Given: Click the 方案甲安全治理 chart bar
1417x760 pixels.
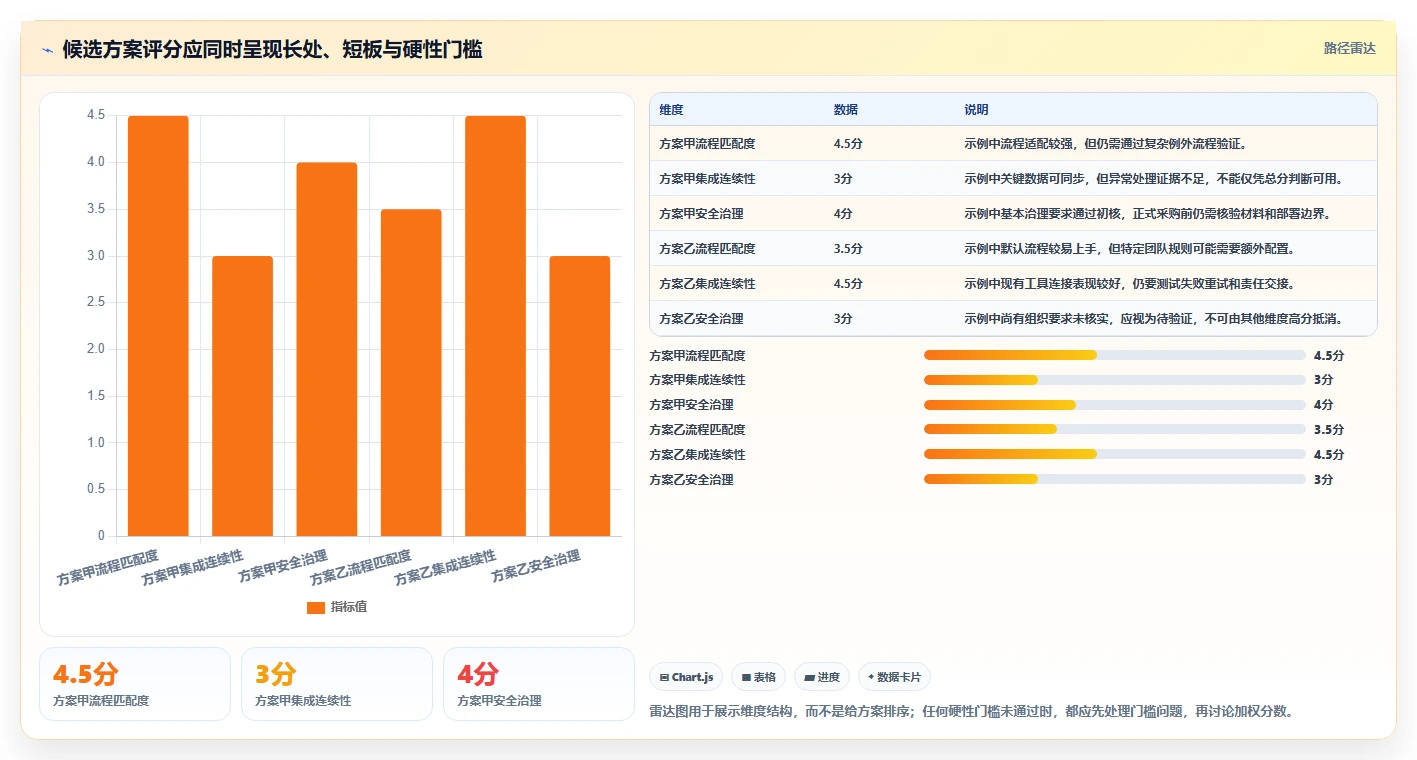Looking at the screenshot, I should tap(327, 349).
